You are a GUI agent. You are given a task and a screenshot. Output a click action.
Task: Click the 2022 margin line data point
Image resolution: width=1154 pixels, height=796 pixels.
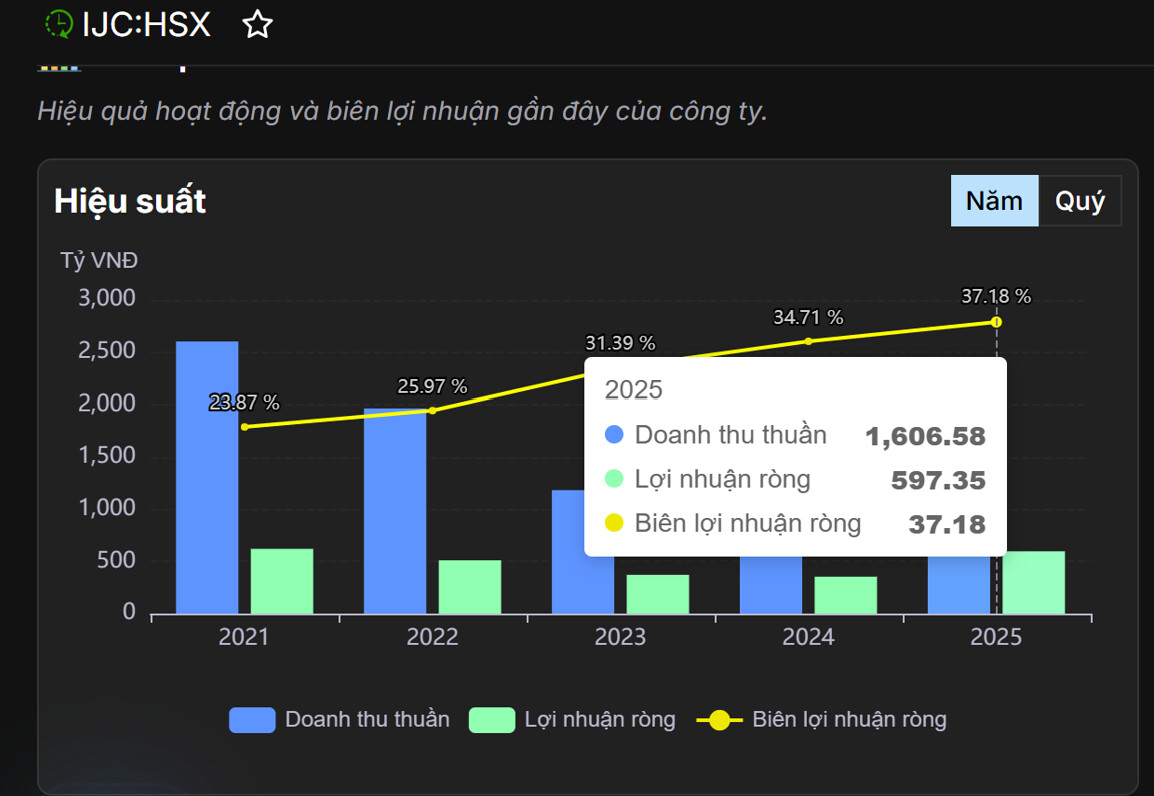[432, 410]
